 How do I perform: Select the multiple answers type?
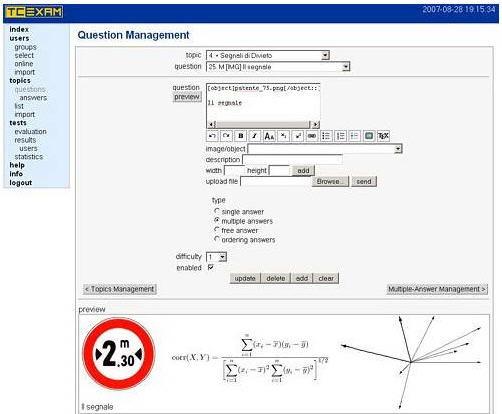217,220
